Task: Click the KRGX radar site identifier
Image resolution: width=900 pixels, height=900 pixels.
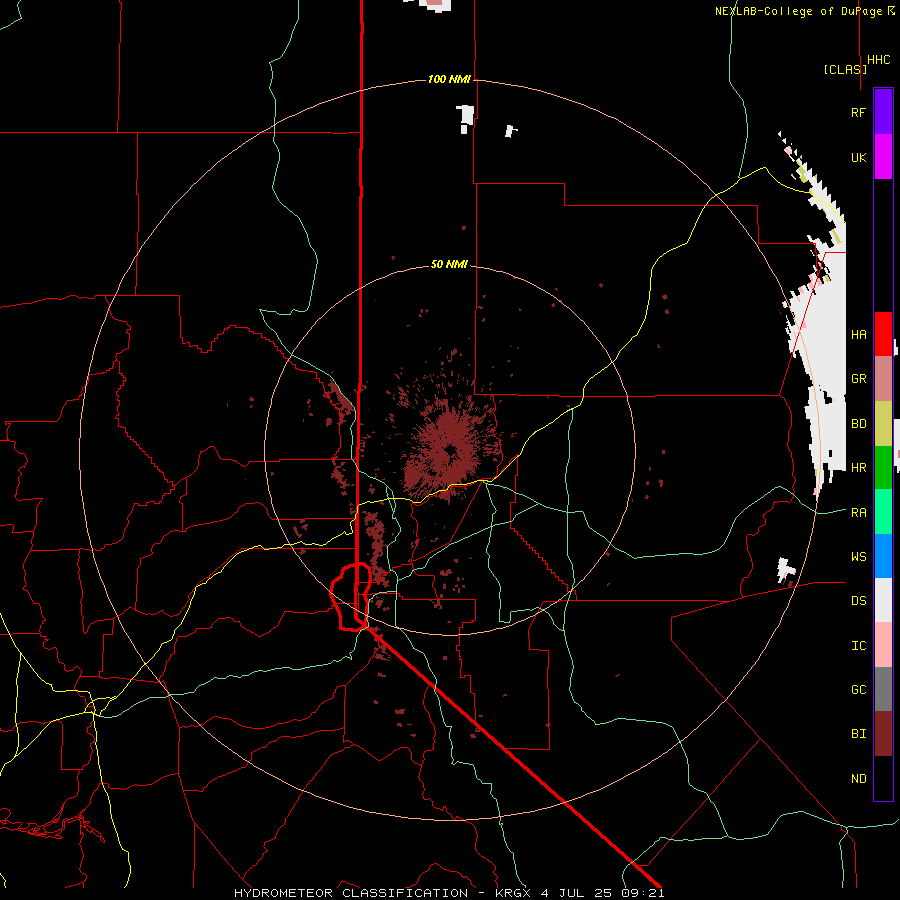Action: (x=514, y=893)
